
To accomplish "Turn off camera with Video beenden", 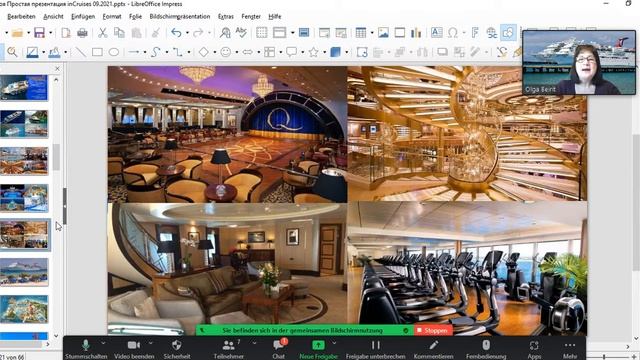I will coord(134,349).
